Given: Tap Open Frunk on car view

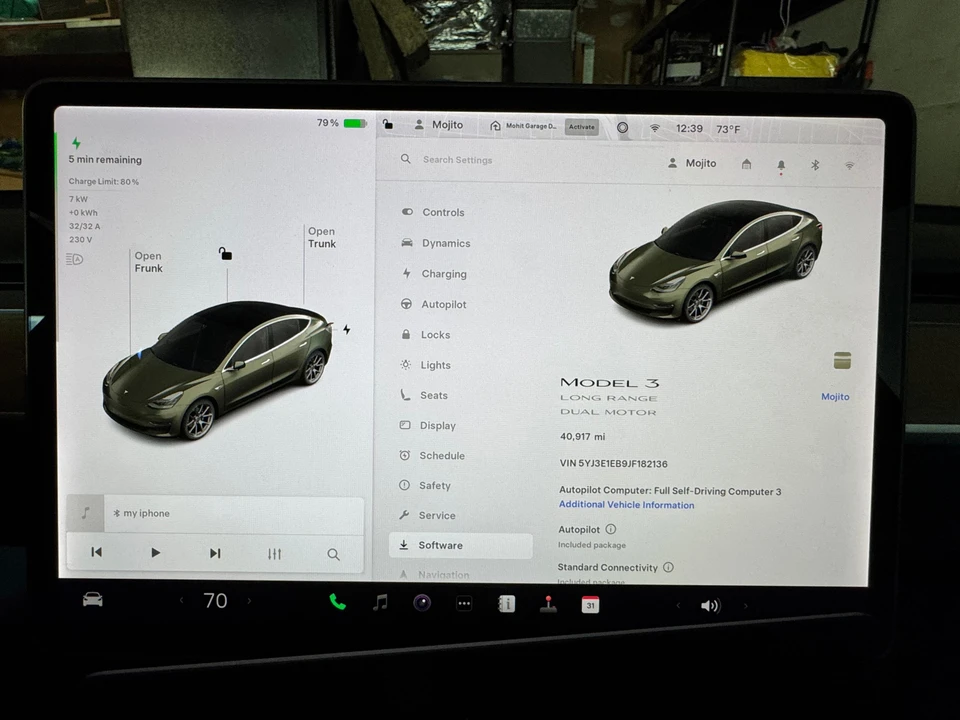Looking at the screenshot, I should click(x=148, y=262).
